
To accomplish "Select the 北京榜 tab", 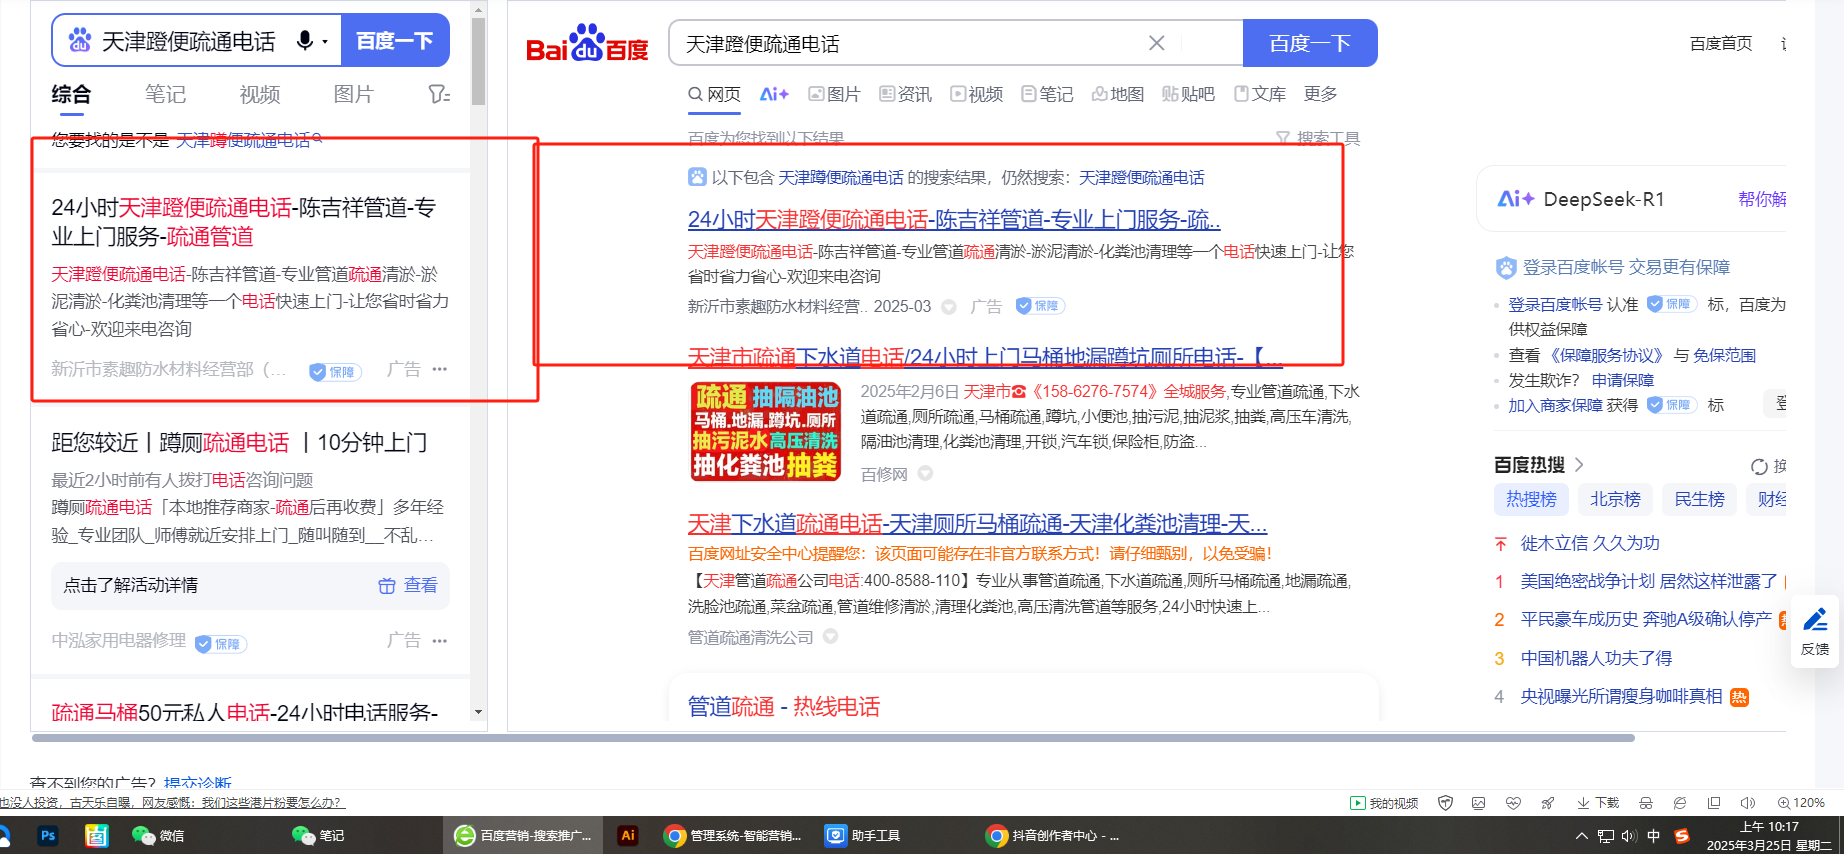I will (x=1615, y=499).
